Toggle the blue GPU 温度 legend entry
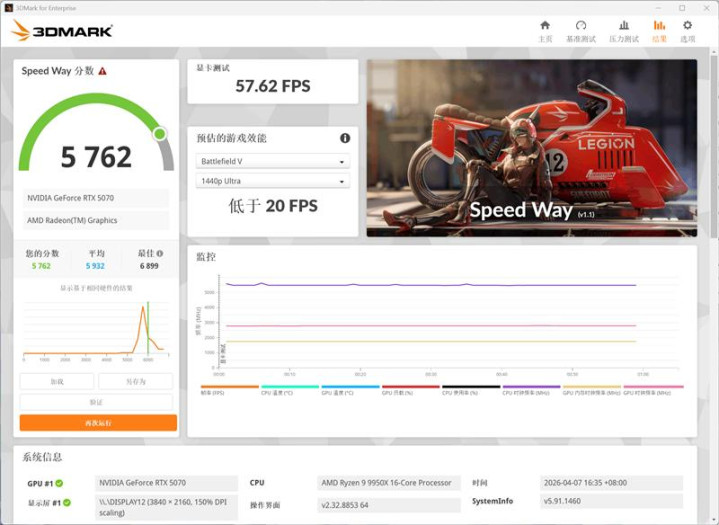The width and height of the screenshot is (719, 525). [350, 390]
